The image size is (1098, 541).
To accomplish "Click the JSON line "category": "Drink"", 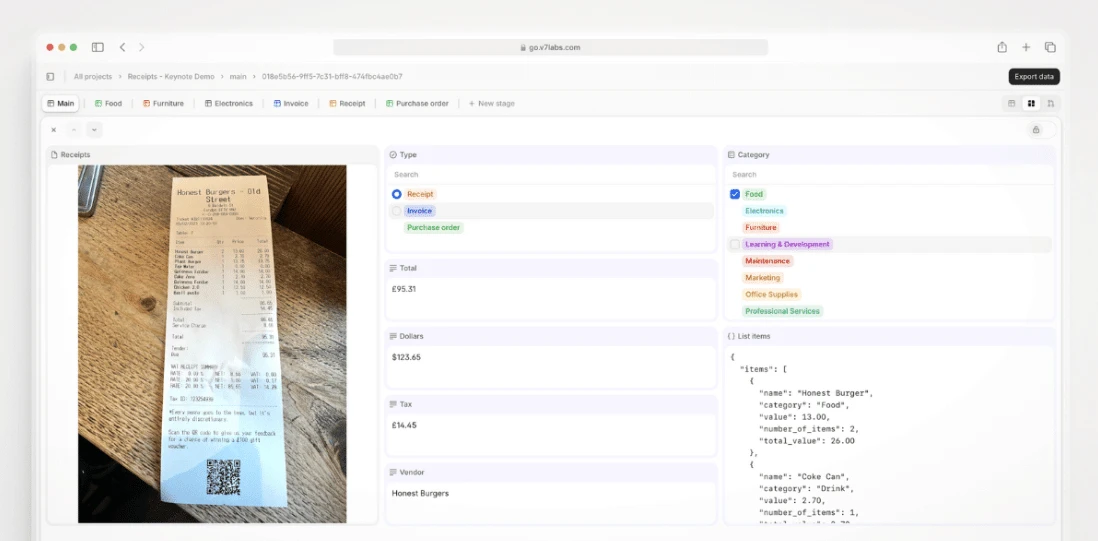I will [806, 489].
